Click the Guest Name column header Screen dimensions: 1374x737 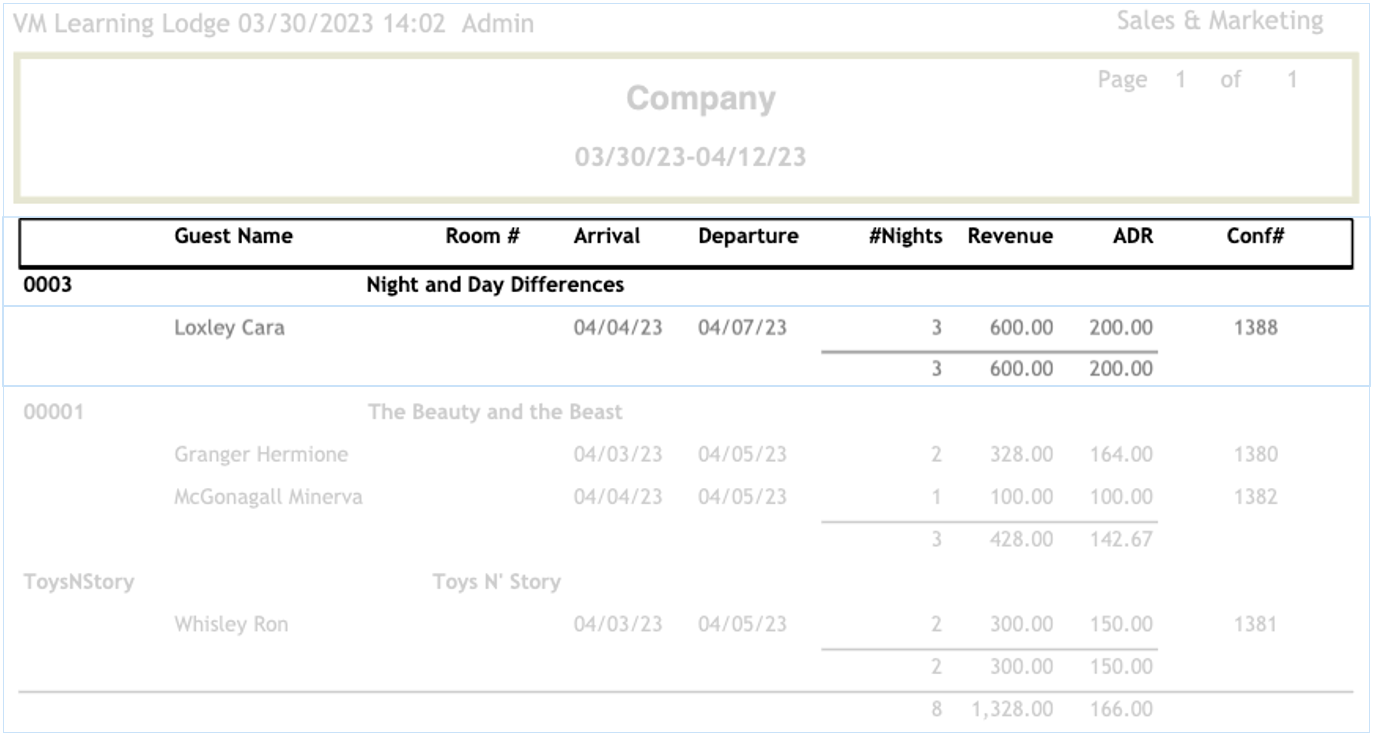tap(233, 236)
